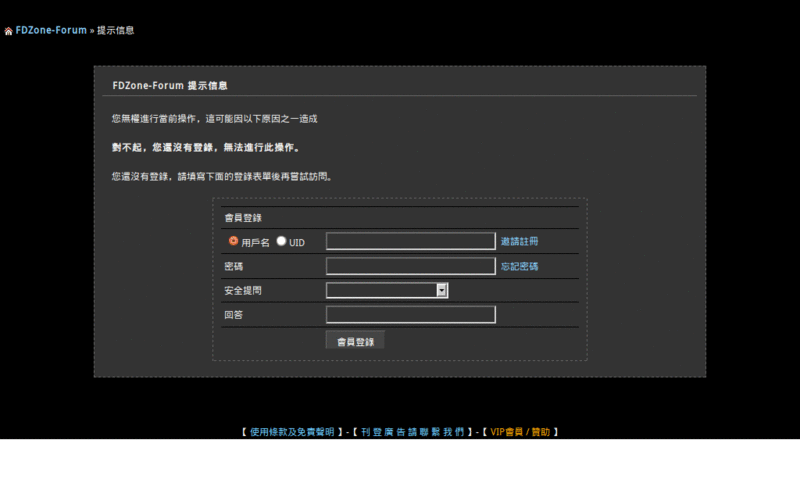Open 使用條款及免責聲明 footer link
The height and width of the screenshot is (497, 800).
(292, 432)
